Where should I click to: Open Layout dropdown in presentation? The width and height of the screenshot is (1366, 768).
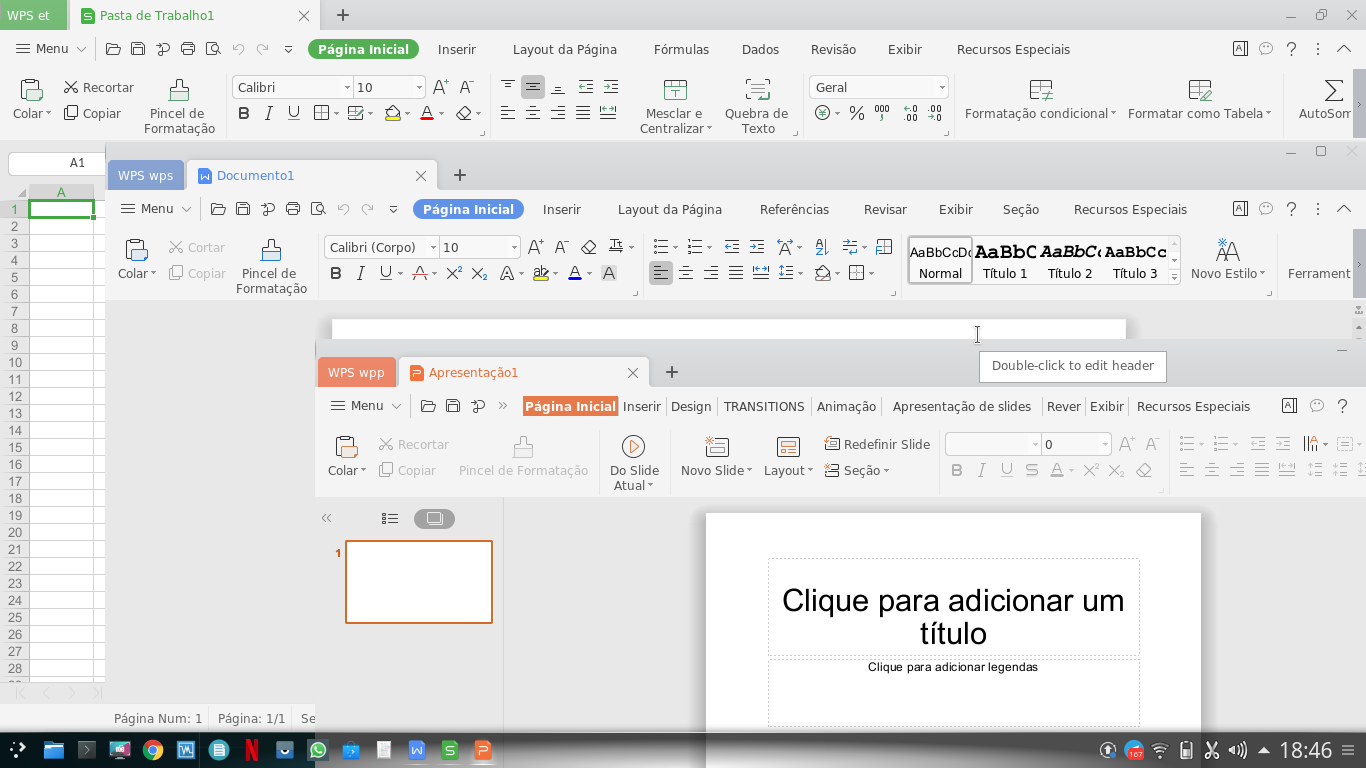tap(789, 457)
